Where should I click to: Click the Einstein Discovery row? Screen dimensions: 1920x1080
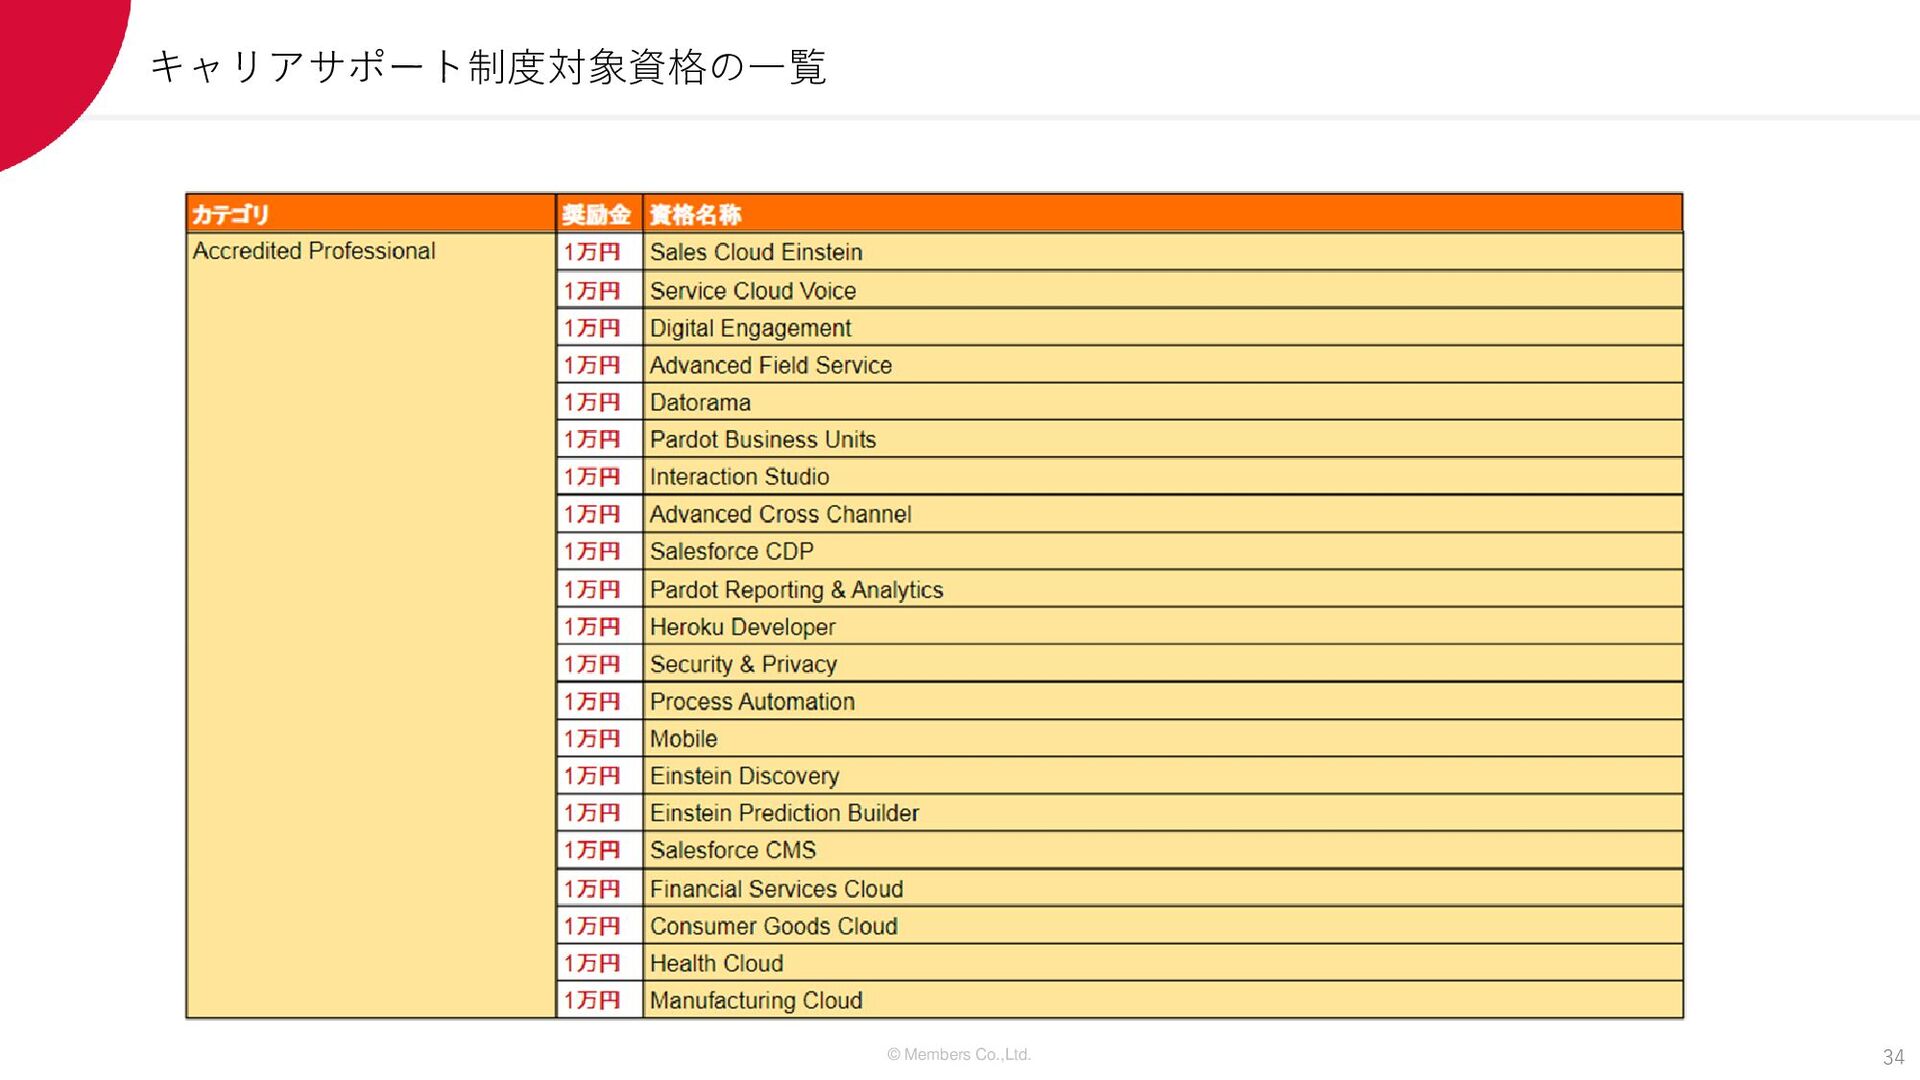[x=1163, y=775]
